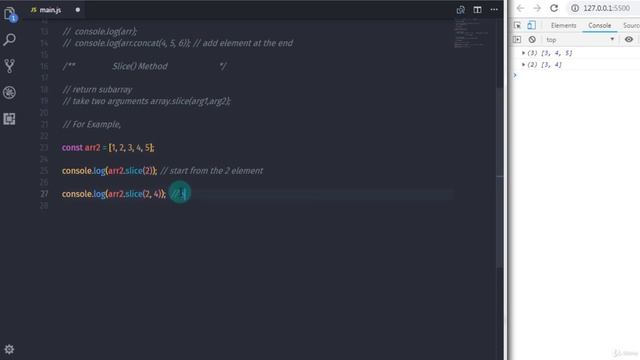Activate the DevTools inspect element icon
Screen dimensions: 640x360
tap(517, 25)
